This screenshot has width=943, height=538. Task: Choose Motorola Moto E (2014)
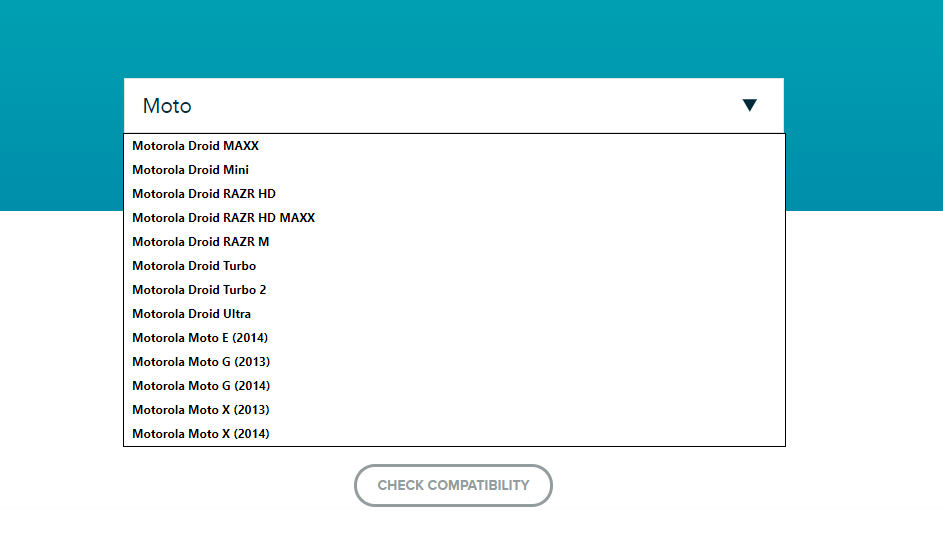pos(454,338)
